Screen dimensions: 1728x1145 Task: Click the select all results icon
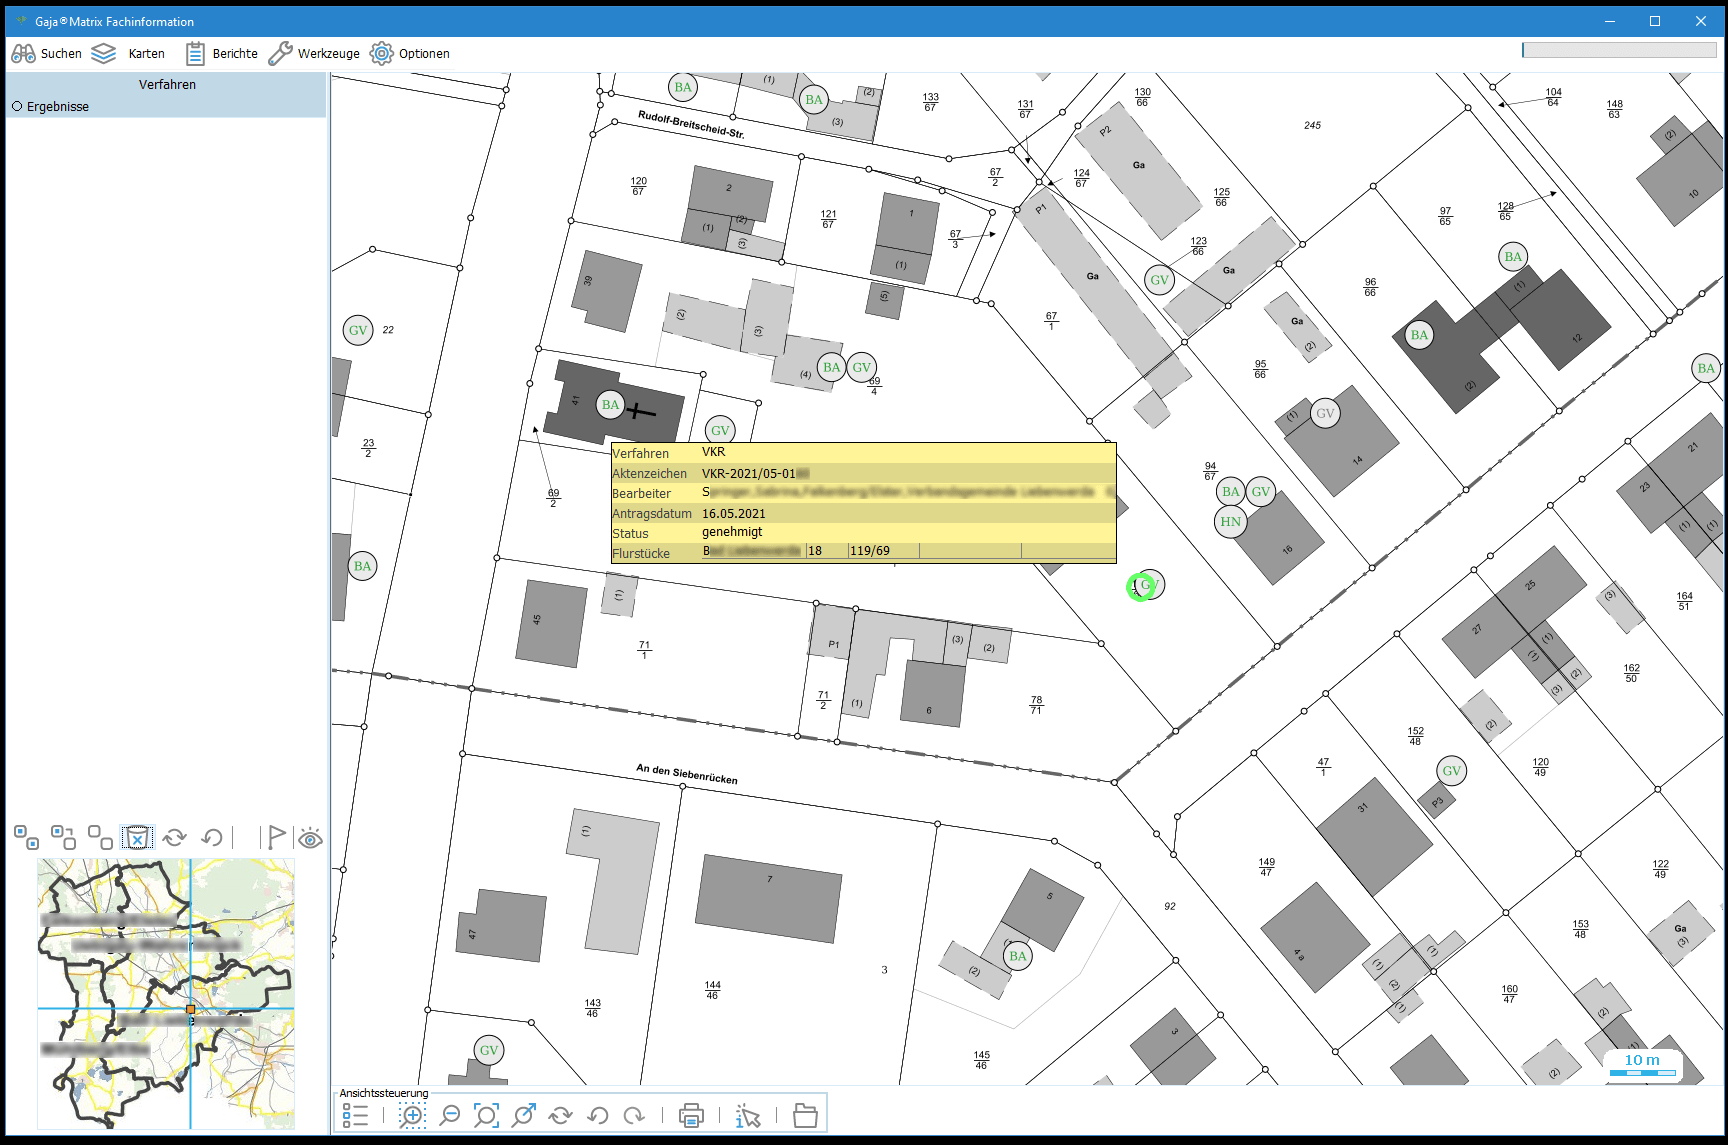point(26,837)
